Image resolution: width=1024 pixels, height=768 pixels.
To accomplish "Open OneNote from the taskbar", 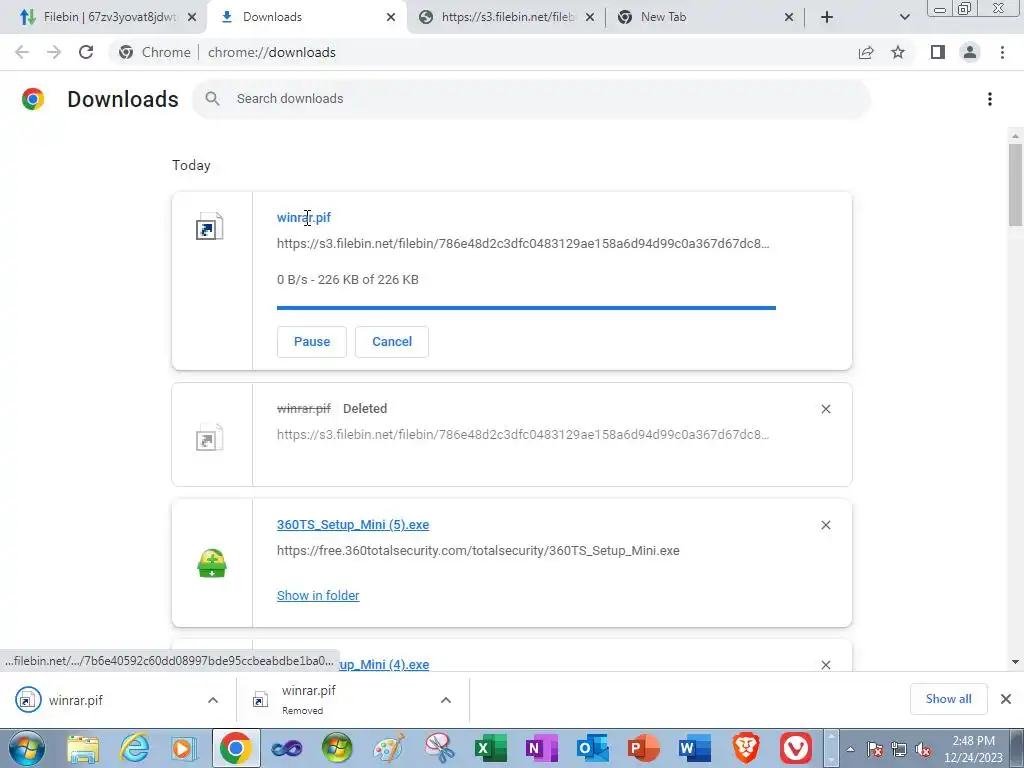I will pyautogui.click(x=541, y=748).
